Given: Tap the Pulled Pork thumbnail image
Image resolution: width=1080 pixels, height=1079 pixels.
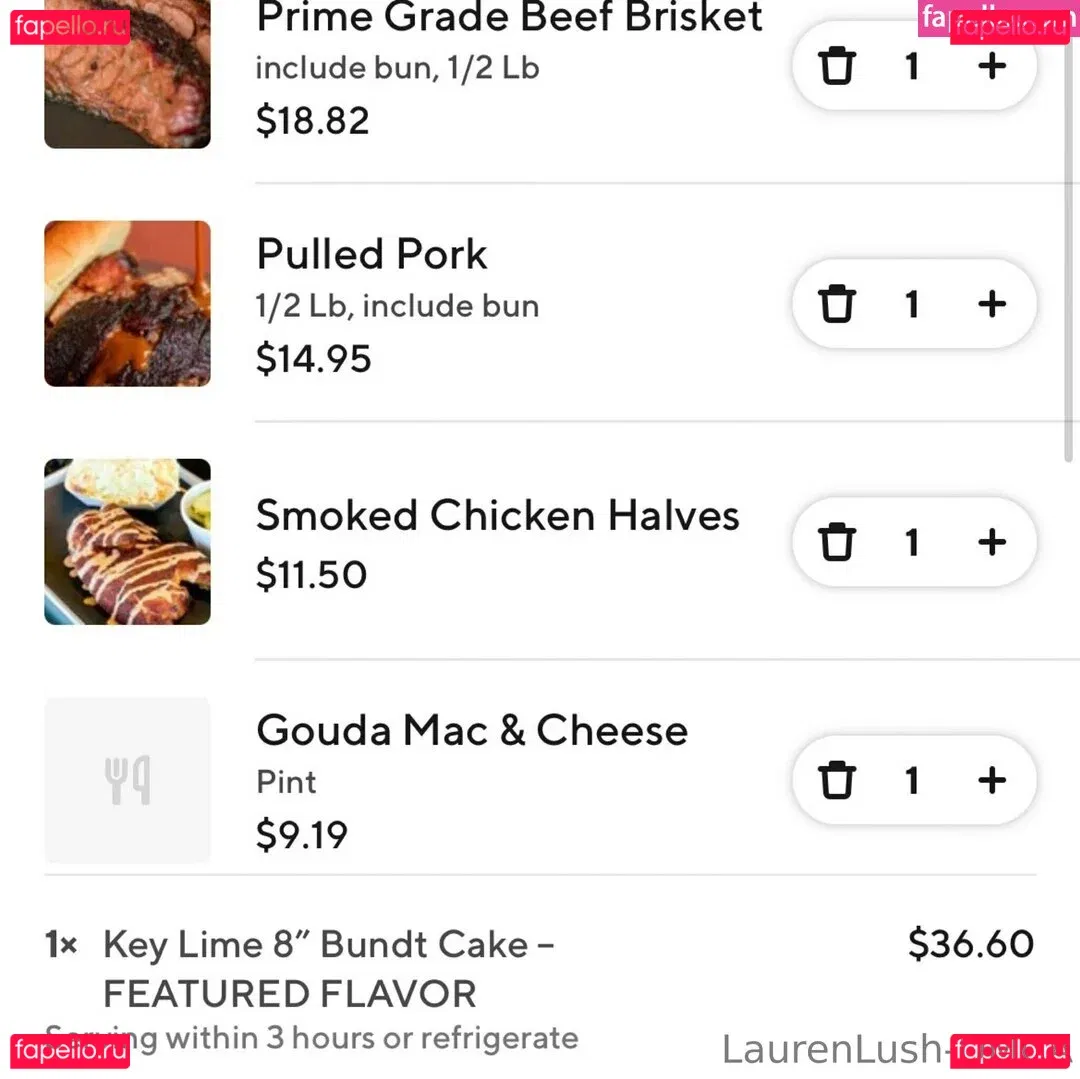Looking at the screenshot, I should 127,304.
